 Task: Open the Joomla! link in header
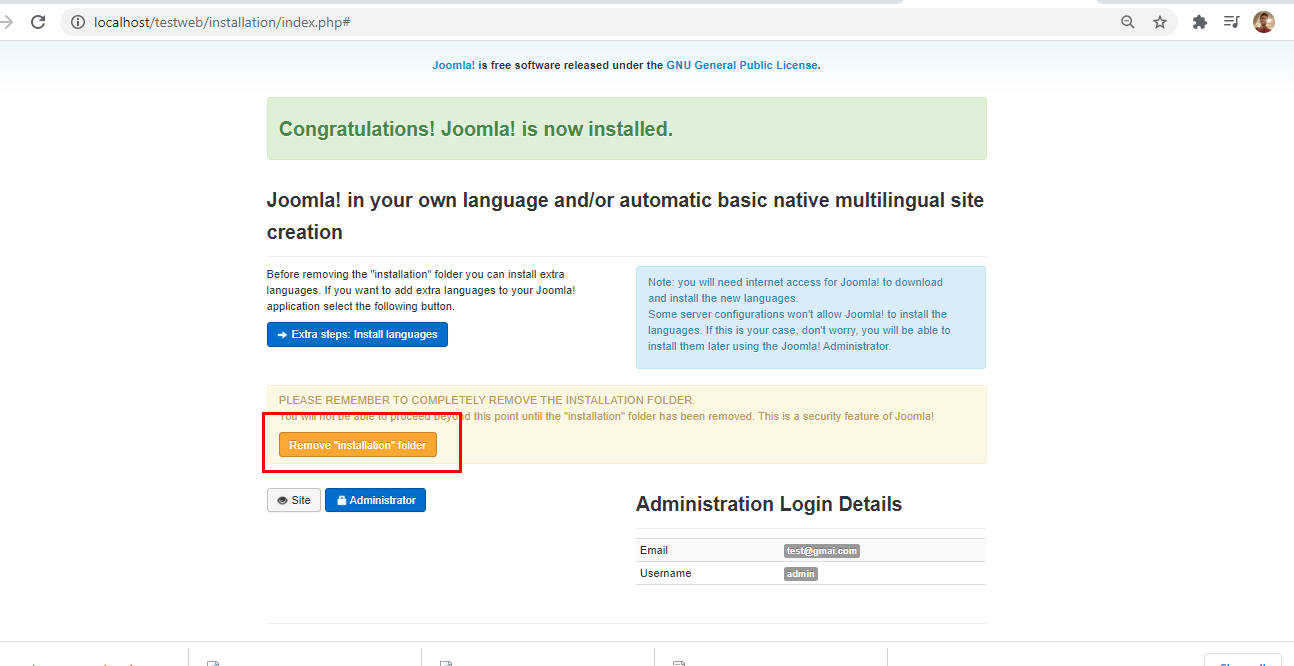(x=453, y=65)
